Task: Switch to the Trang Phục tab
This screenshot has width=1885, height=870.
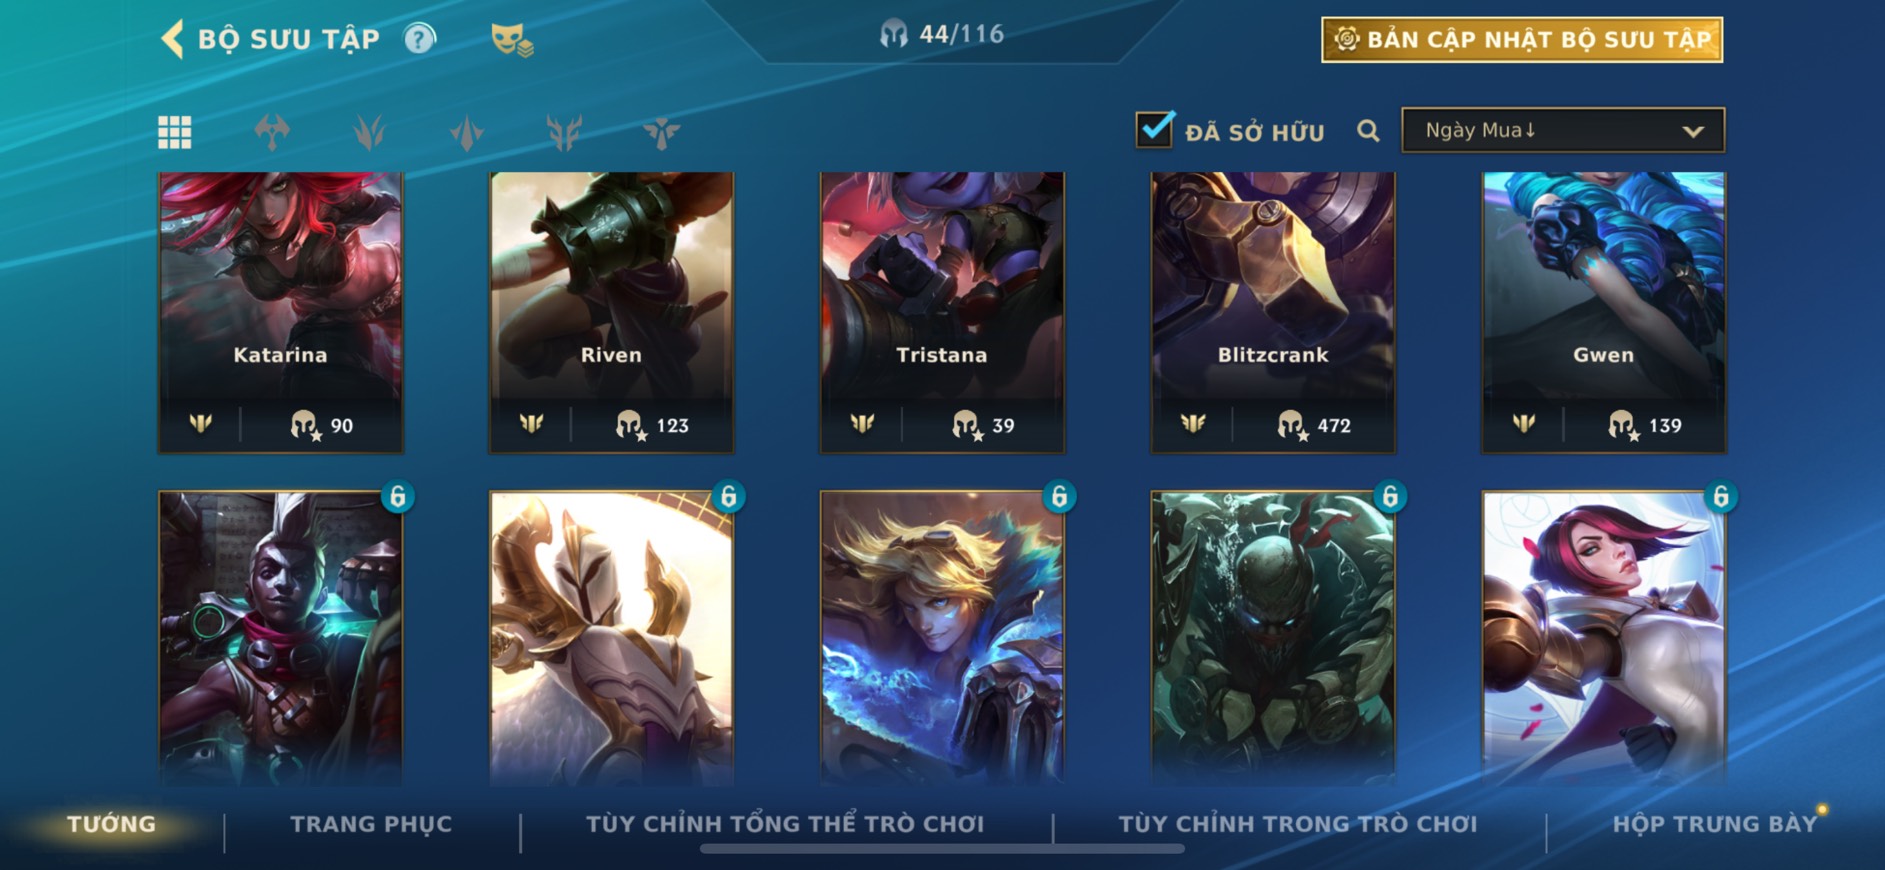Action: click(x=371, y=824)
